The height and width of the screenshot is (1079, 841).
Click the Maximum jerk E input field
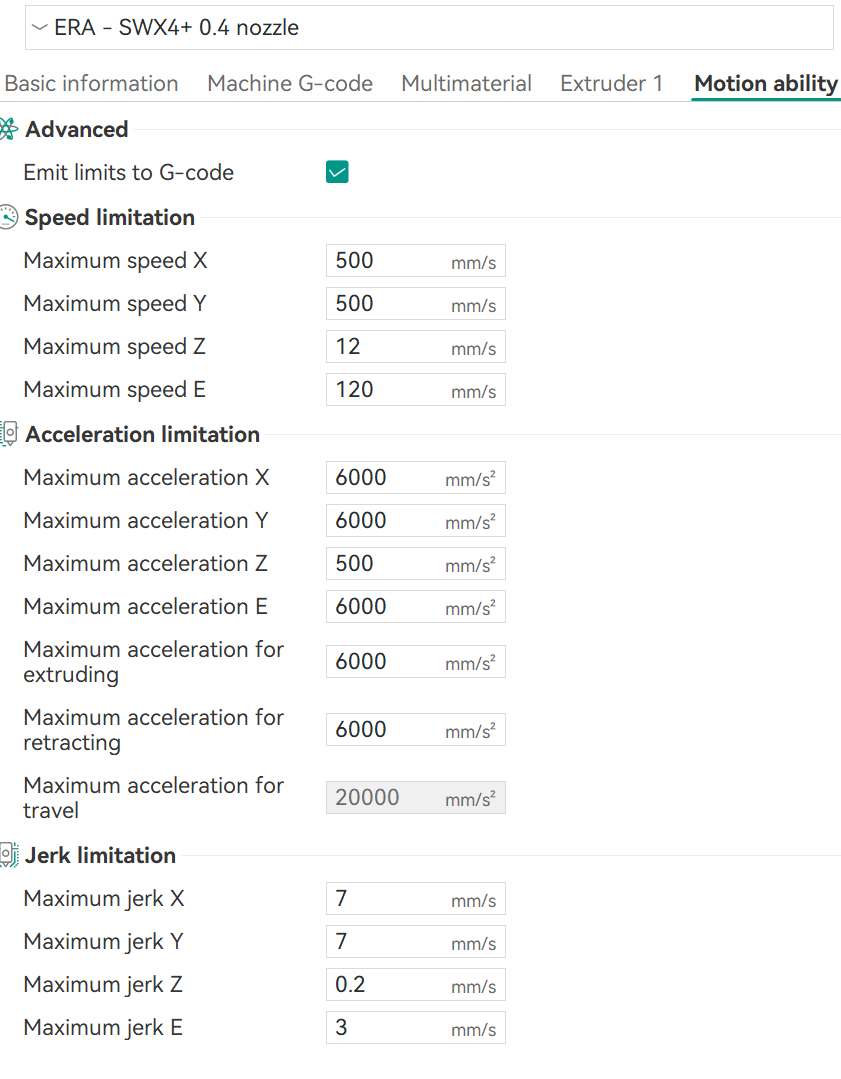pos(390,1028)
